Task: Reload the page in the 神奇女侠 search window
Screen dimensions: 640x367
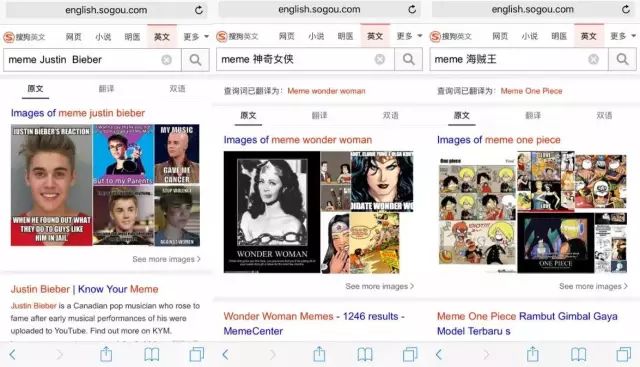Action: coord(412,9)
